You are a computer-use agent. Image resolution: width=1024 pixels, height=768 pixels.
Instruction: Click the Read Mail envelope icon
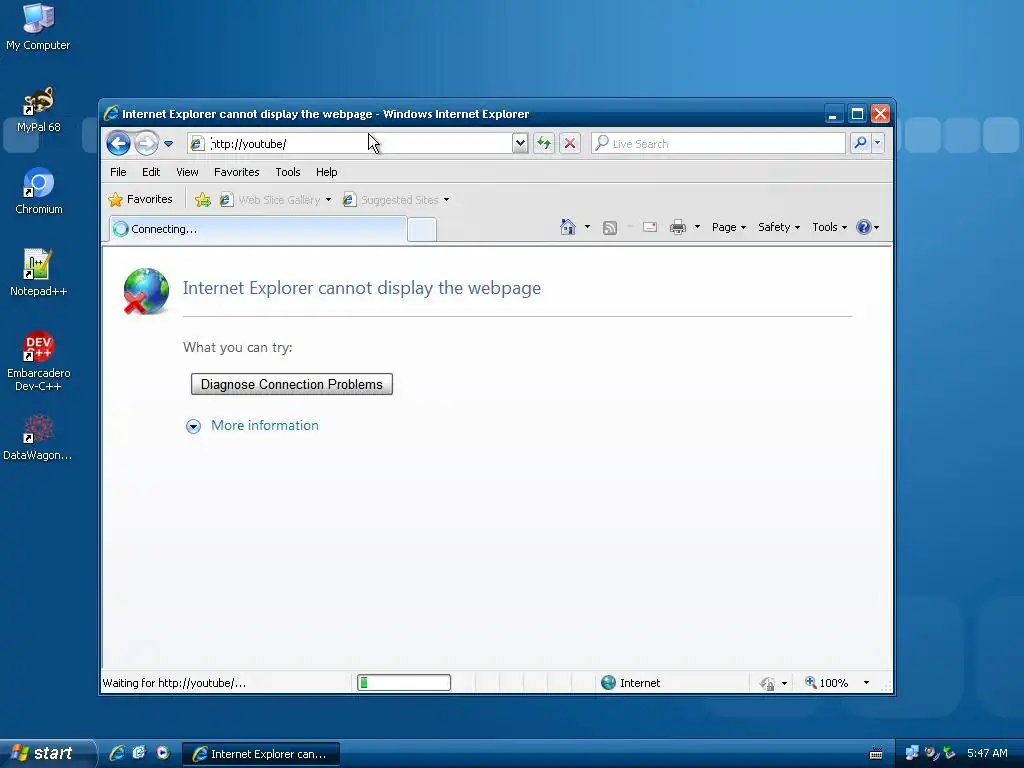[x=650, y=227]
